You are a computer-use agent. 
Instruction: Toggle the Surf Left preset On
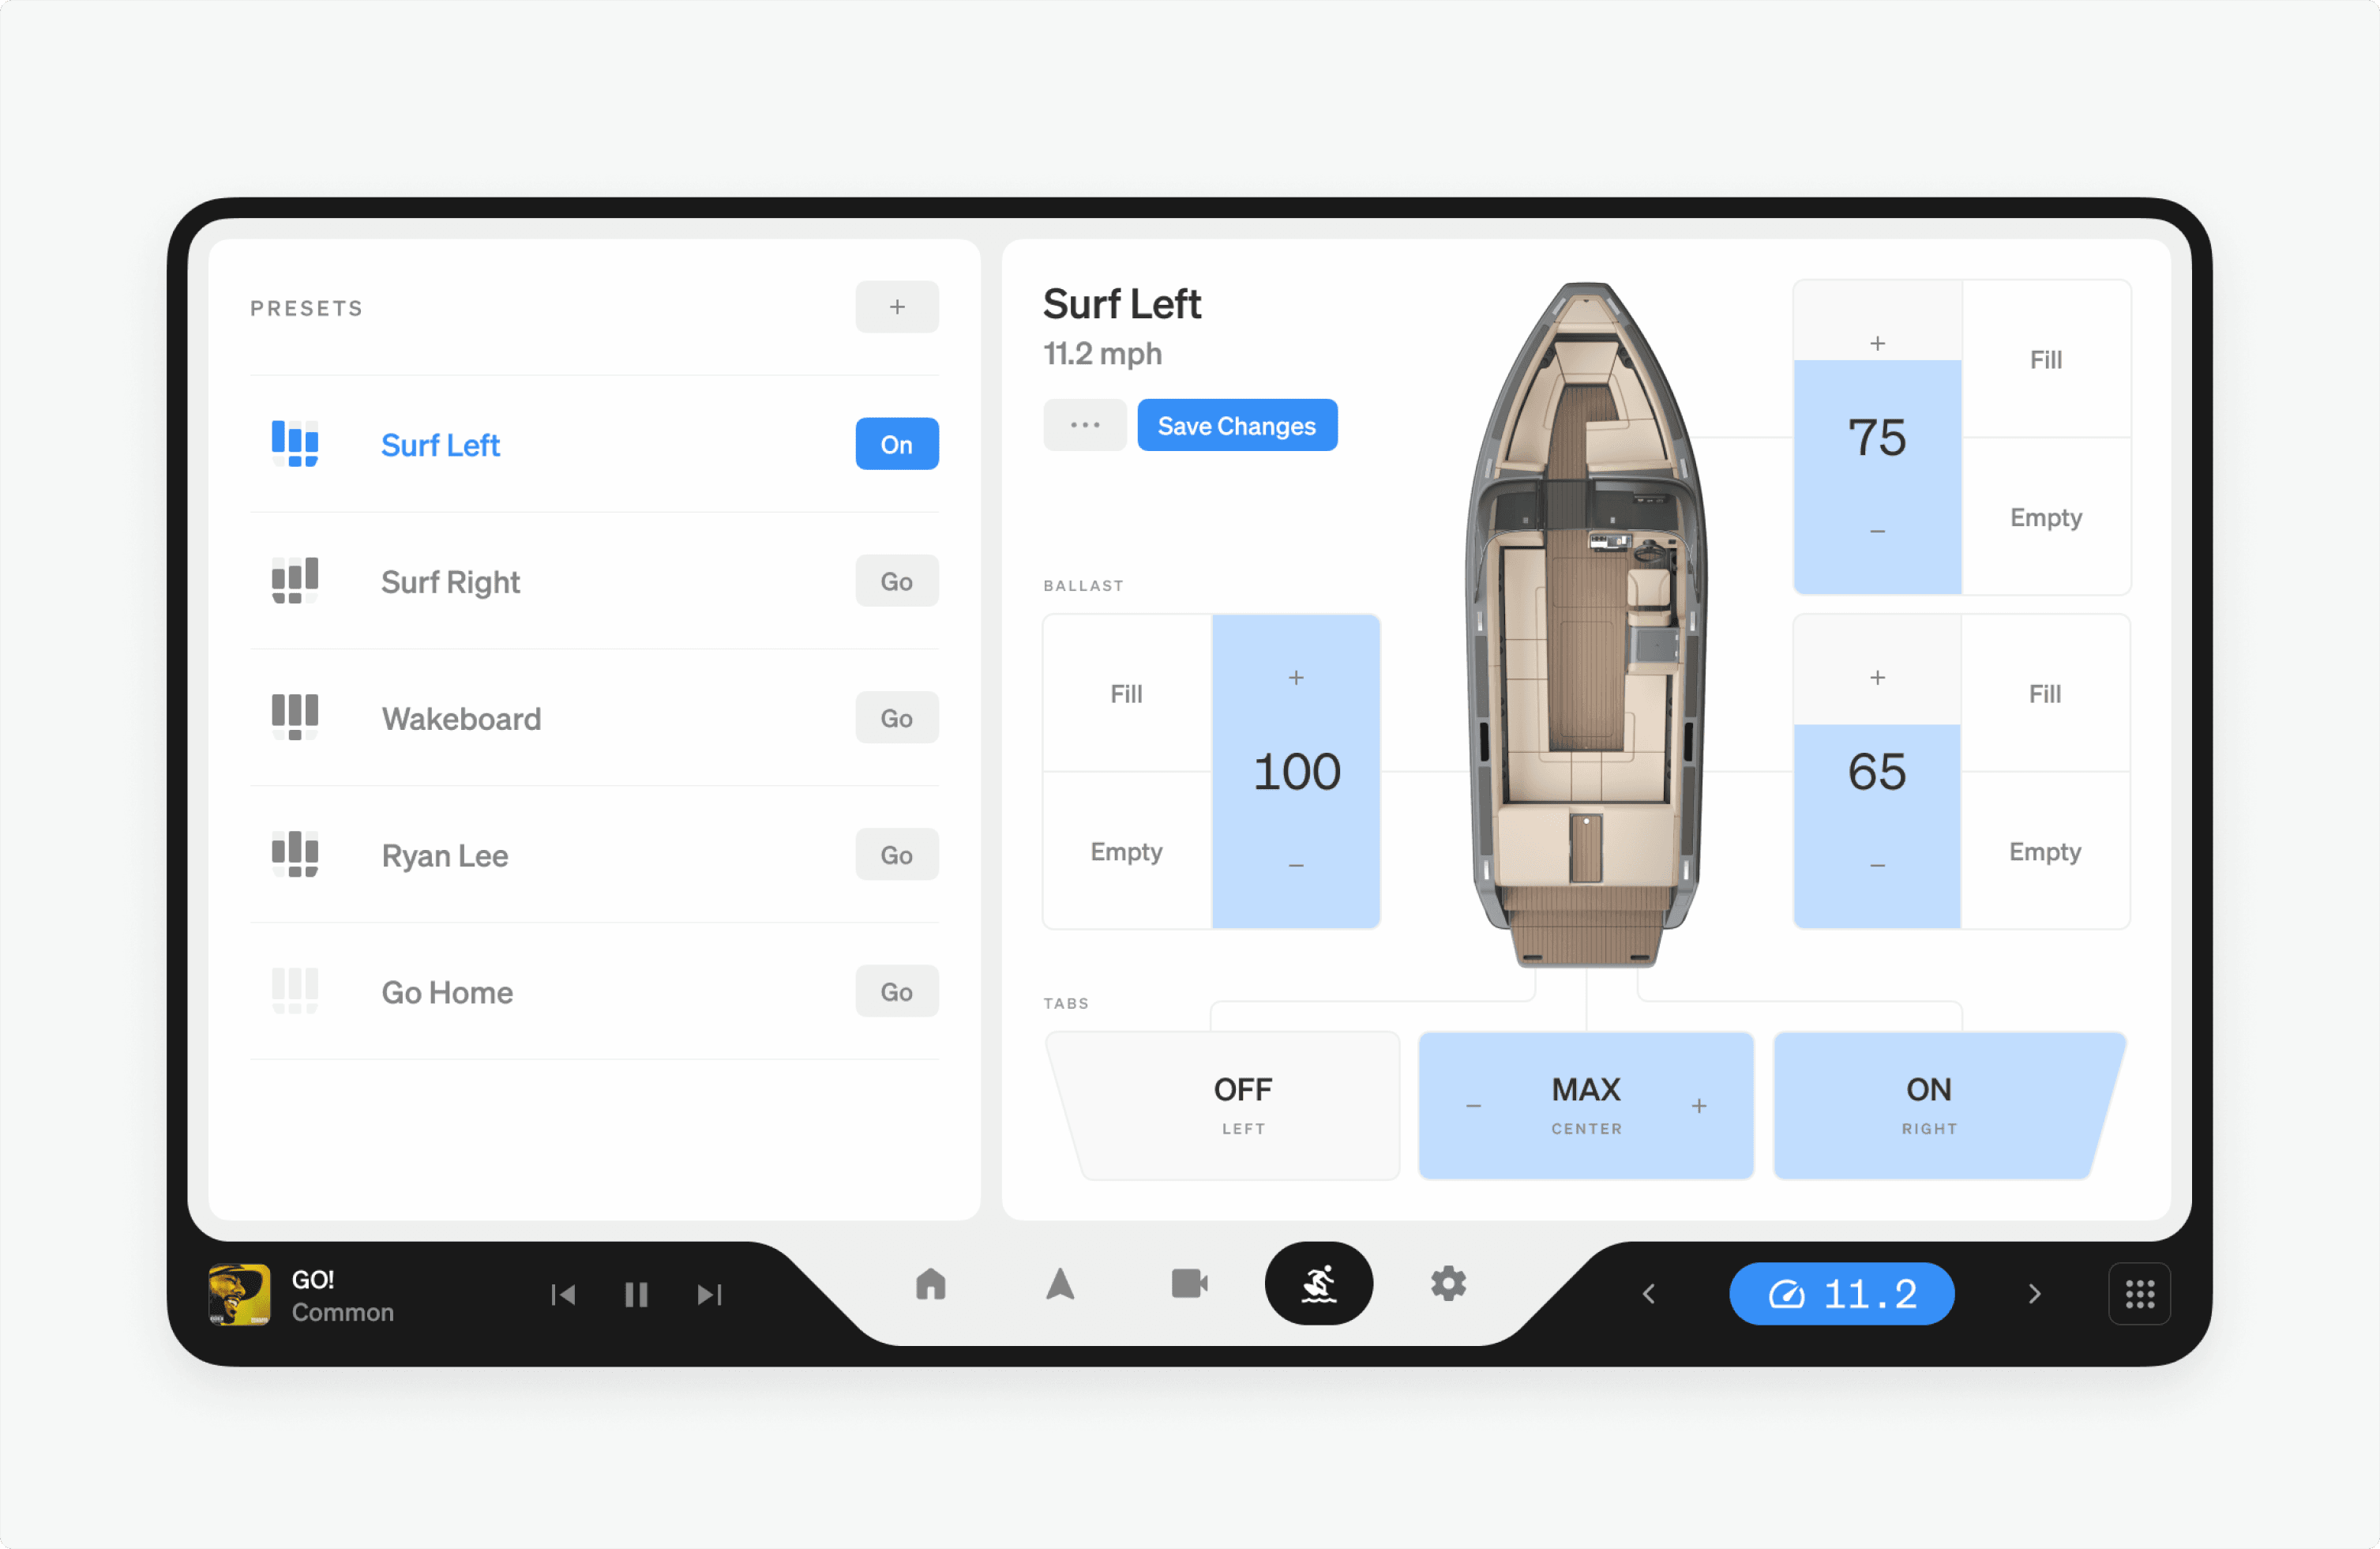coord(897,444)
